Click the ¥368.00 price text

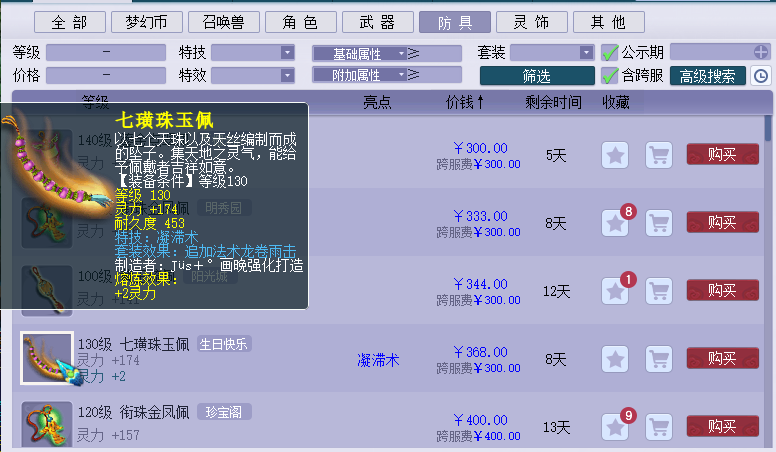click(x=481, y=352)
